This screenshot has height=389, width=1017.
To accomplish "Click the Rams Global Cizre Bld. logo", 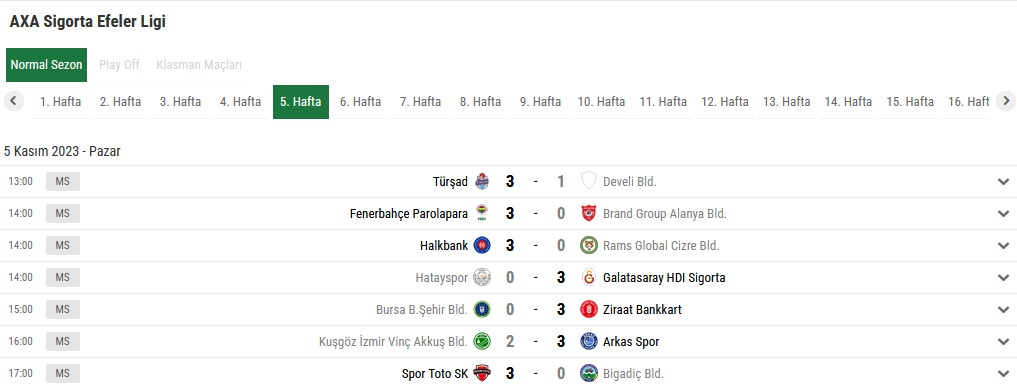I will [588, 245].
